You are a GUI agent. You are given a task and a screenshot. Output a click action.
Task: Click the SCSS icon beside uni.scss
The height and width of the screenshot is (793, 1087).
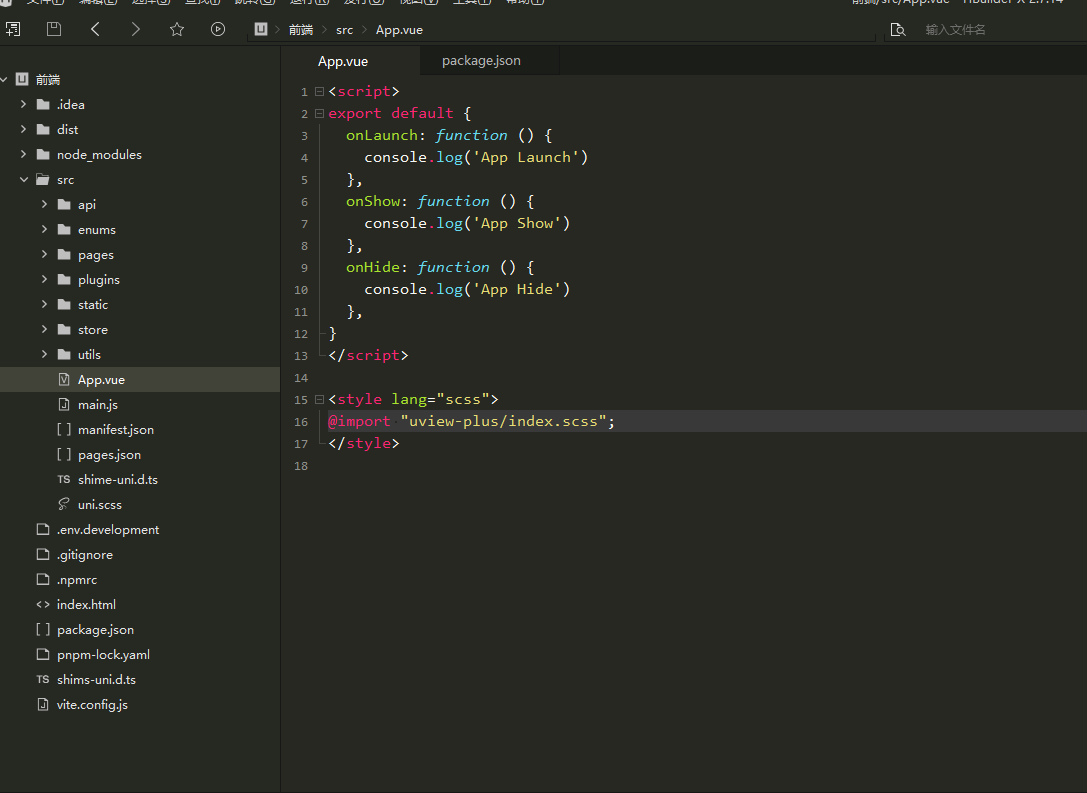(64, 504)
